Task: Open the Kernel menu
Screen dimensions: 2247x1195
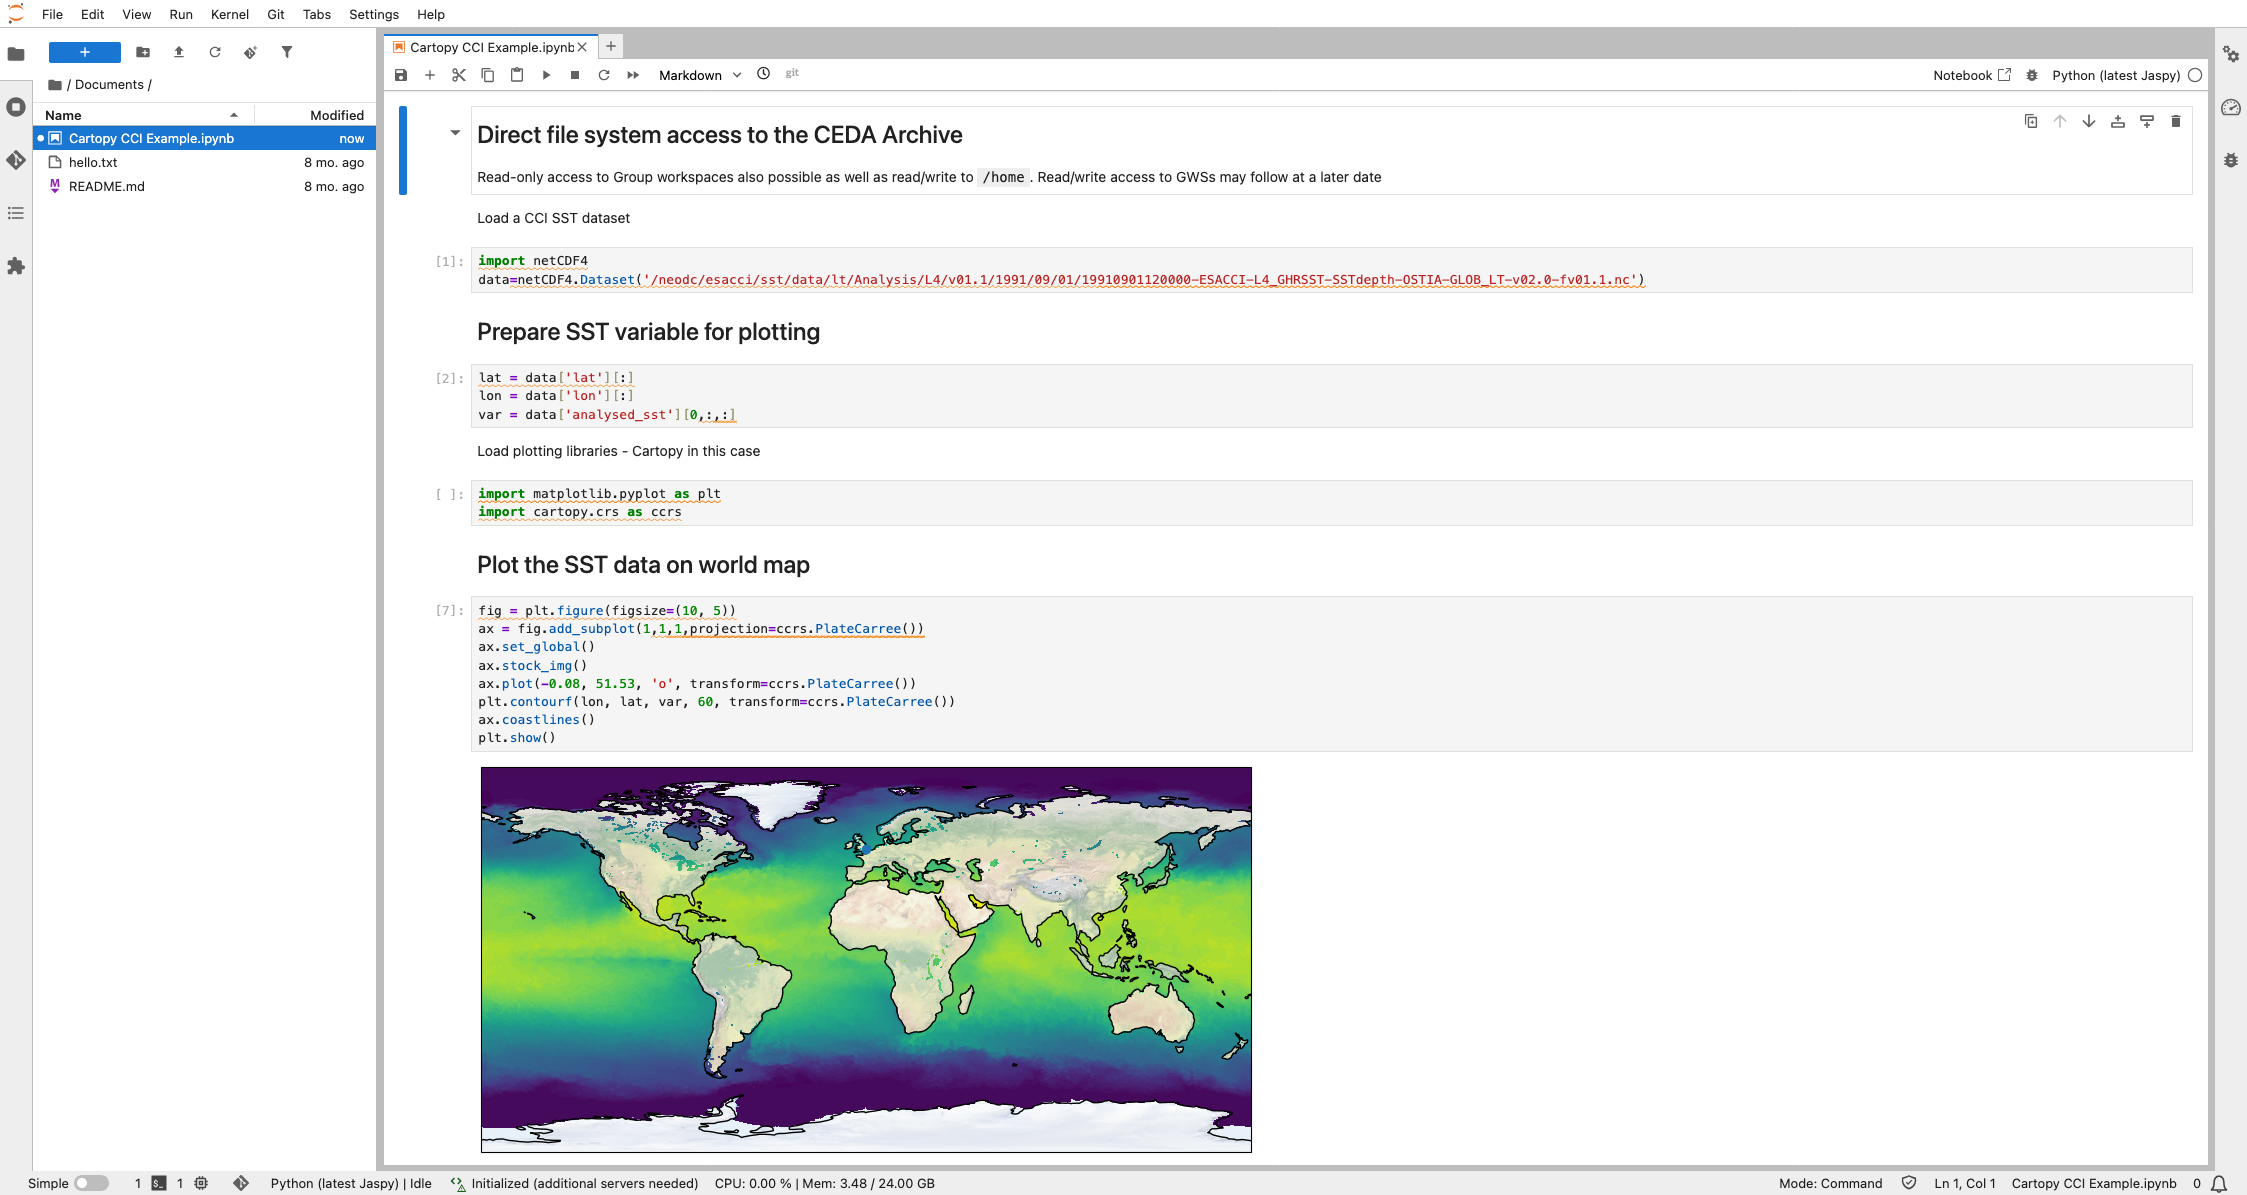Action: point(229,14)
